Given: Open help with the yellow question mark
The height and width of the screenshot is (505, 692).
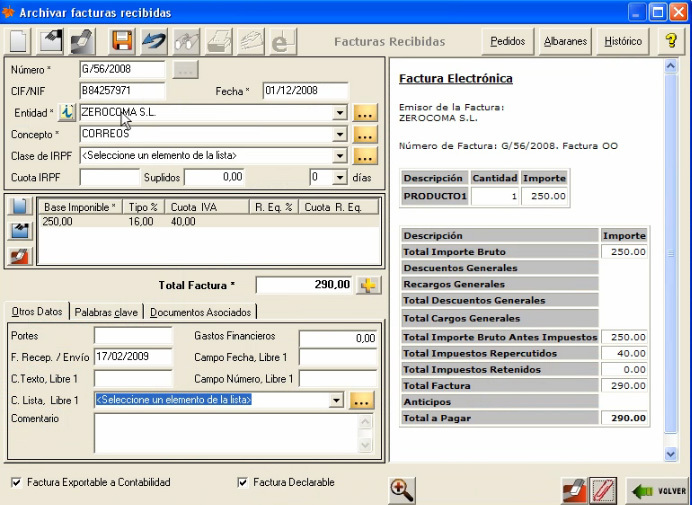Looking at the screenshot, I should click(x=671, y=41).
